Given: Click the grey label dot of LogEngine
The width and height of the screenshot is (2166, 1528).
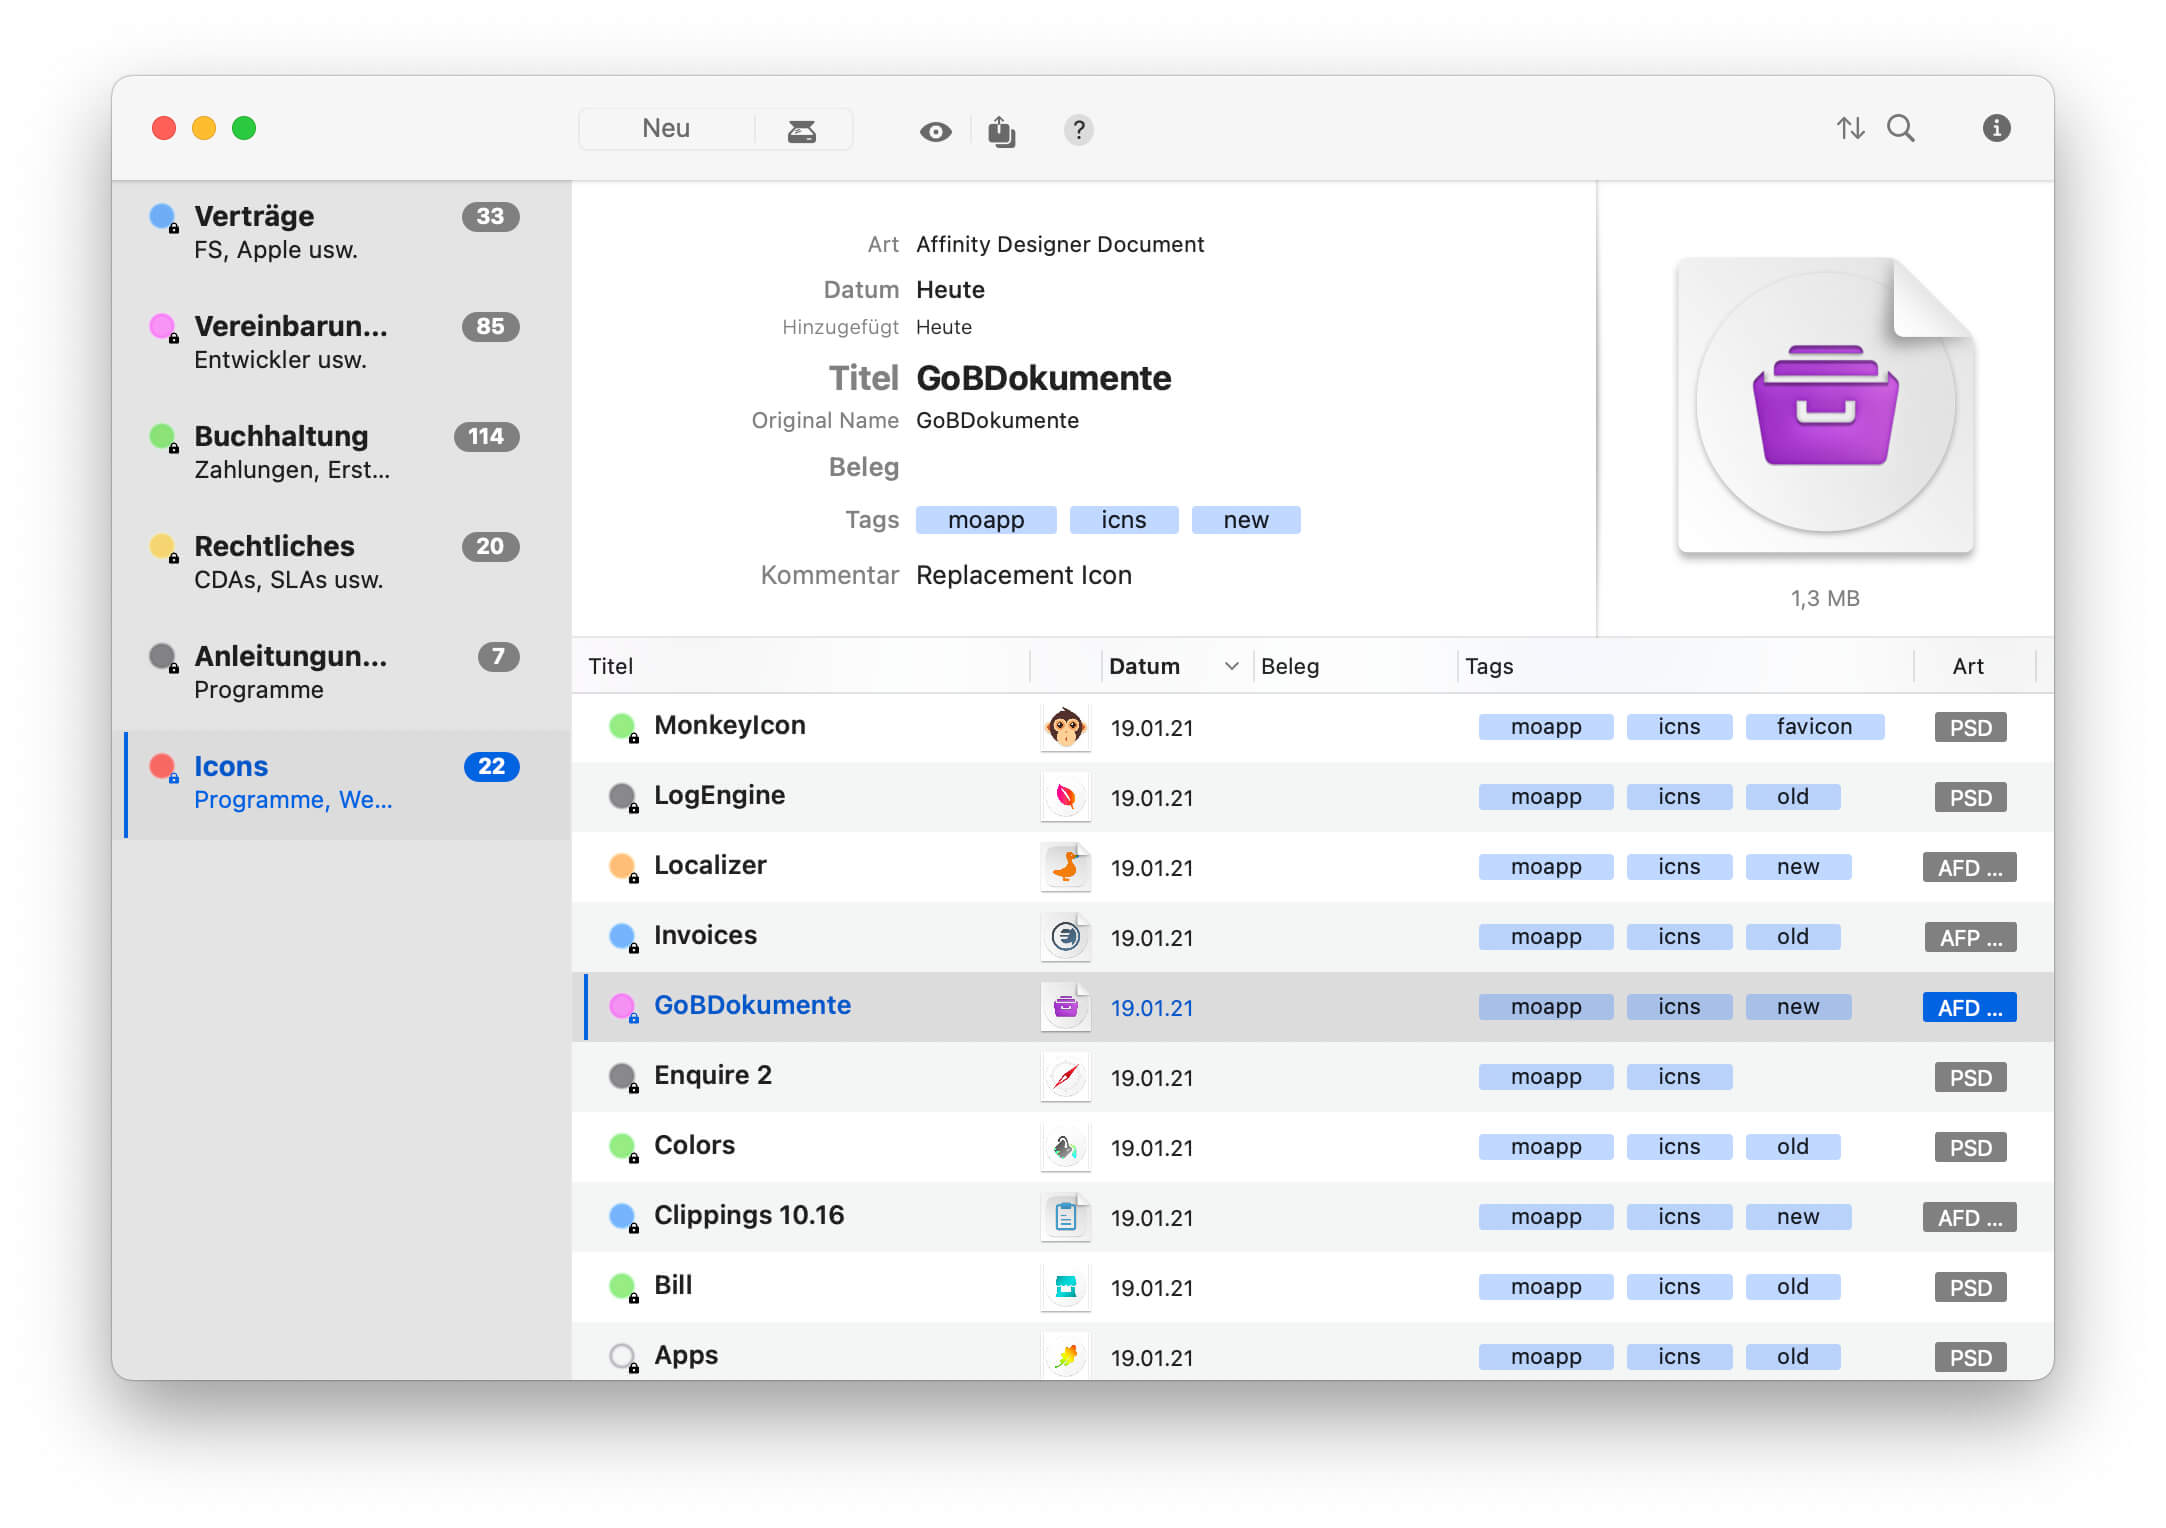Looking at the screenshot, I should (x=621, y=795).
